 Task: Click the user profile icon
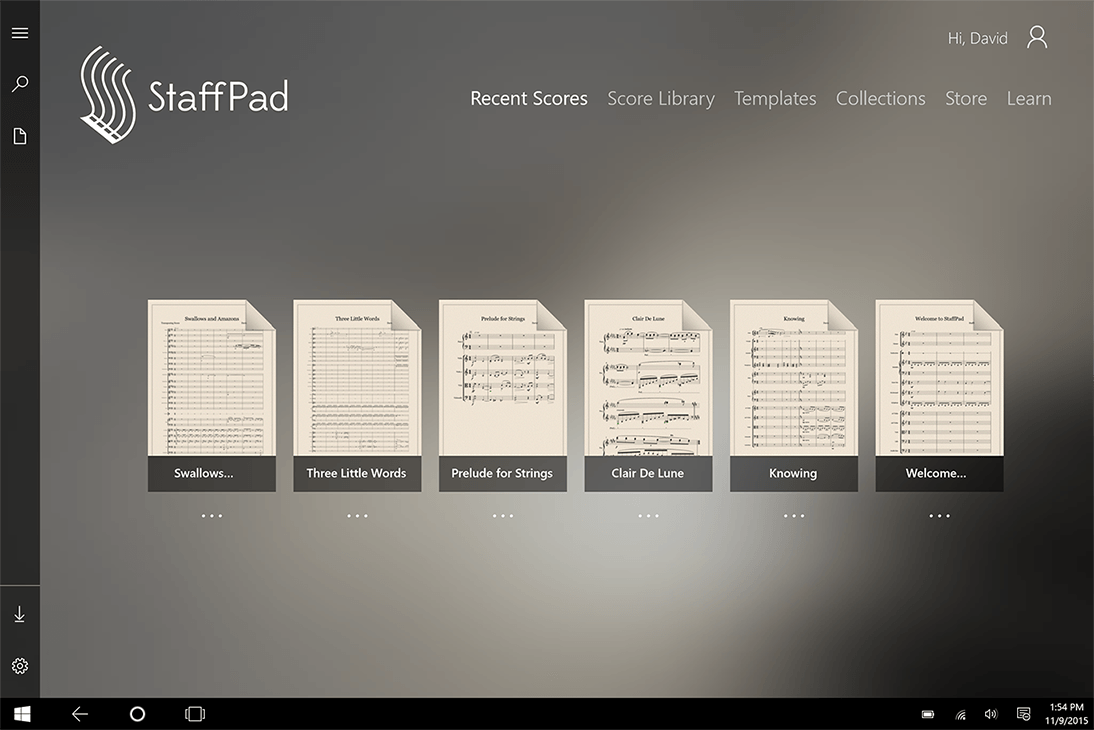pos(1036,37)
